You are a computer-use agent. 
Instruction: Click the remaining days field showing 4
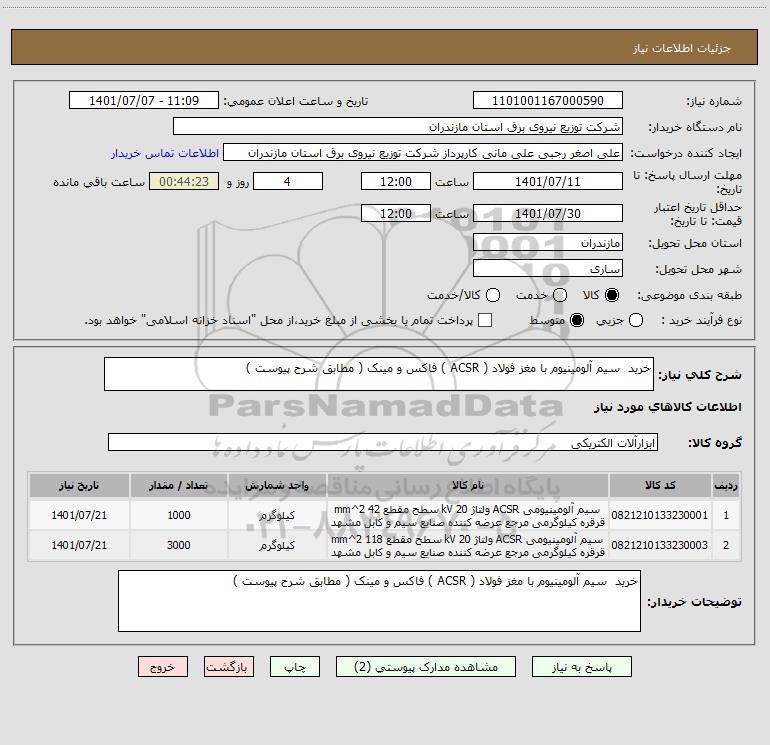pos(288,181)
